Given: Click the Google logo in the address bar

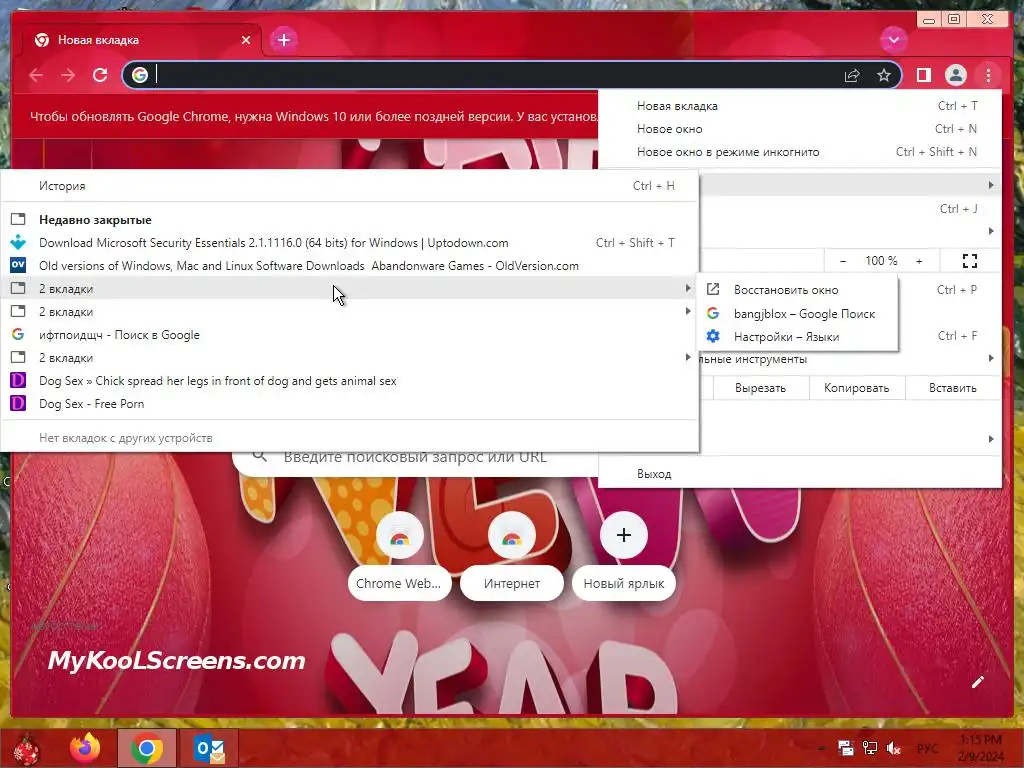Looking at the screenshot, I should 140,75.
